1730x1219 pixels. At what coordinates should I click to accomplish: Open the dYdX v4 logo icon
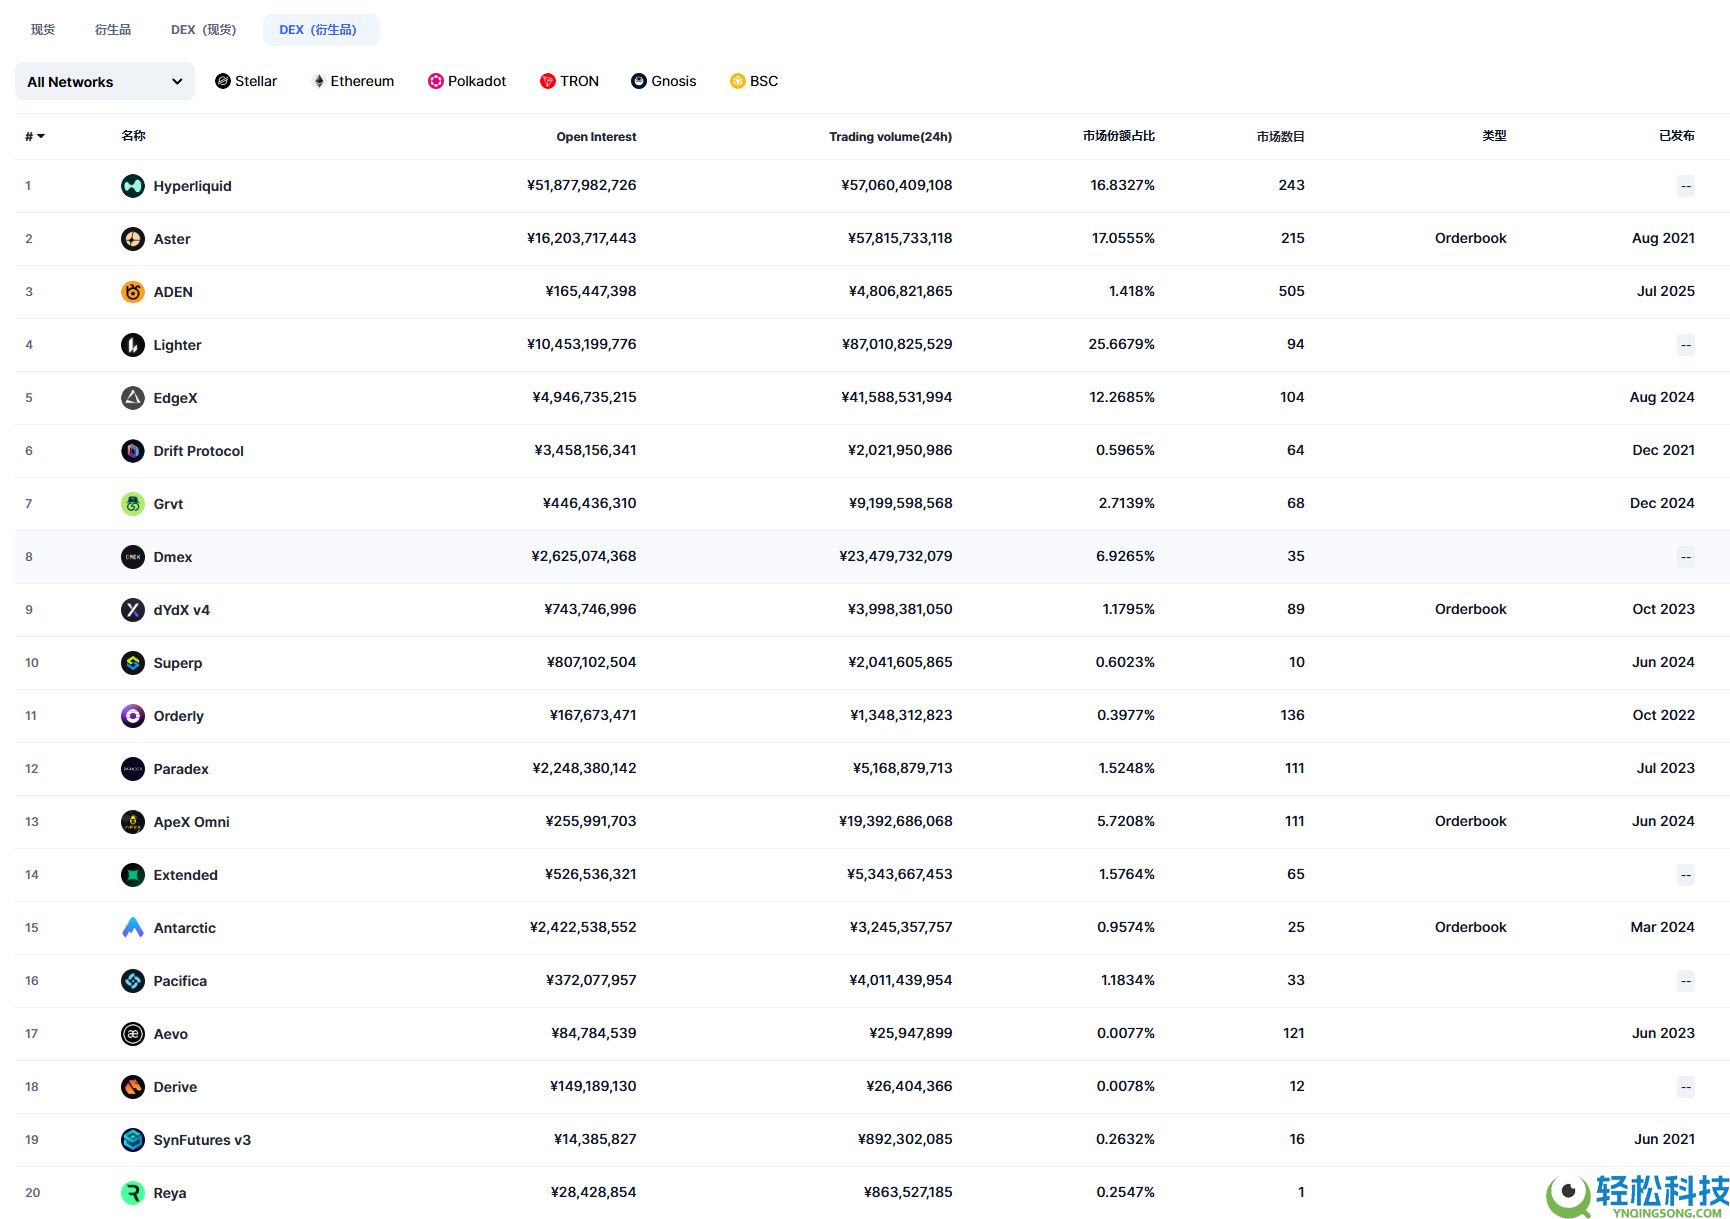pos(132,610)
